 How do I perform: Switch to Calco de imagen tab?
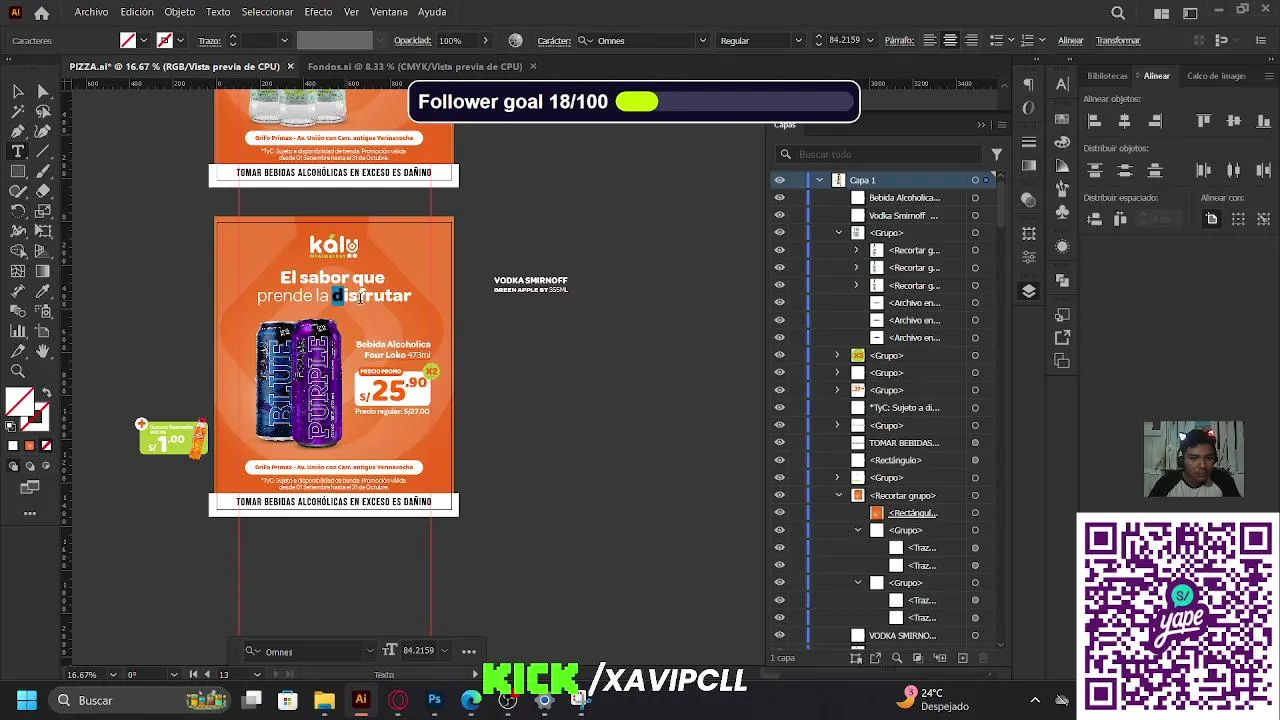click(x=1216, y=76)
